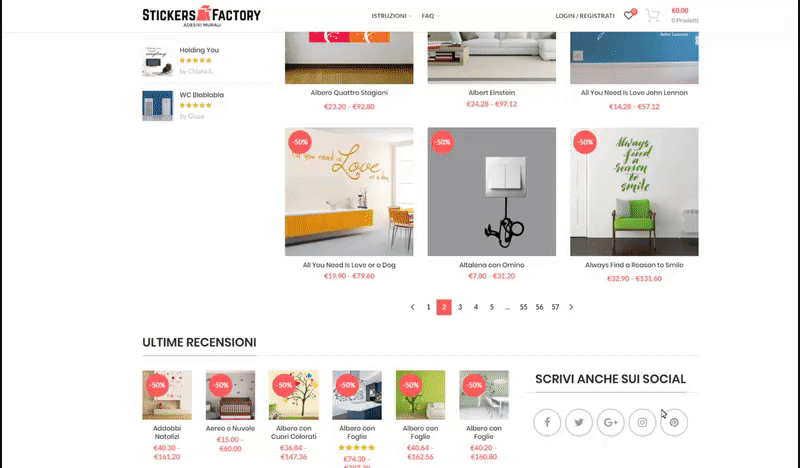Open the wishlist heart icon
The image size is (800, 468).
tap(629, 15)
